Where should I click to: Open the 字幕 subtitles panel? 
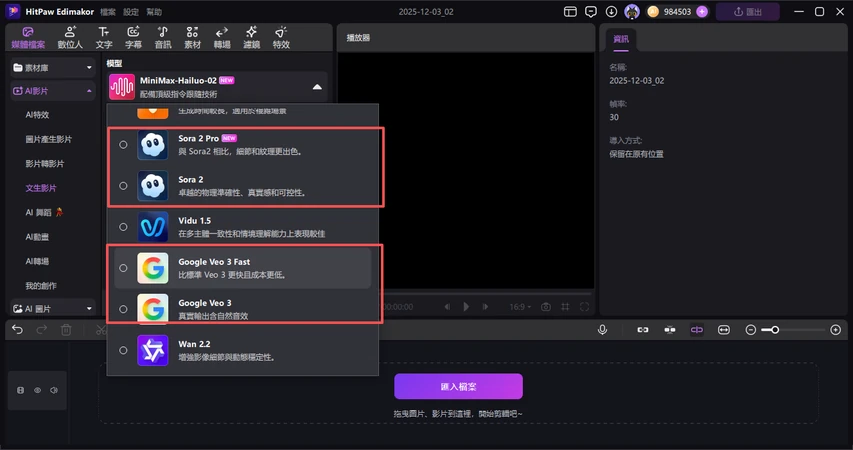pyautogui.click(x=133, y=38)
